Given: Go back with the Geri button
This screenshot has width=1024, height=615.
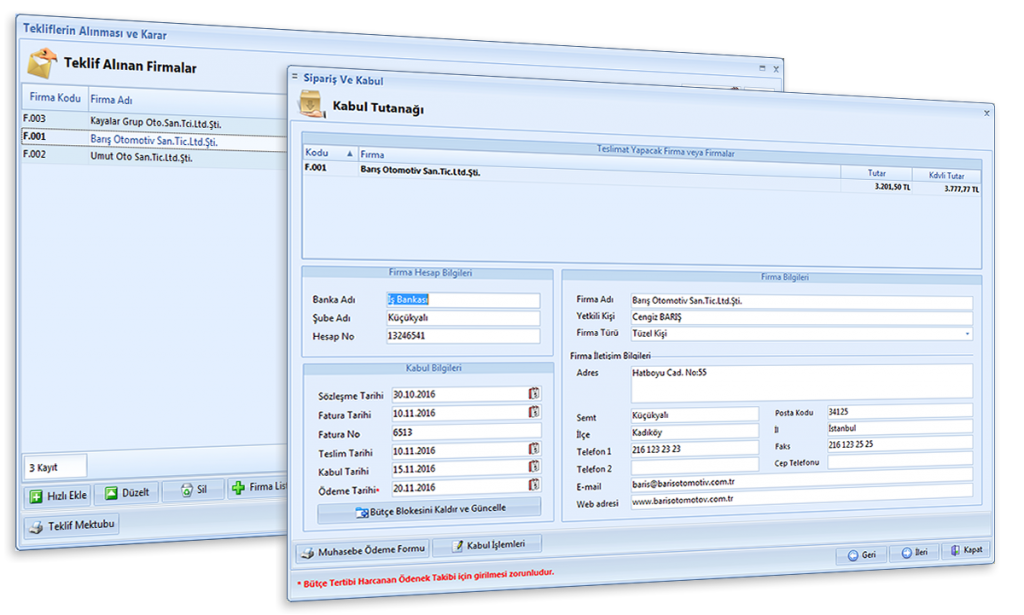Looking at the screenshot, I should pyautogui.click(x=862, y=554).
